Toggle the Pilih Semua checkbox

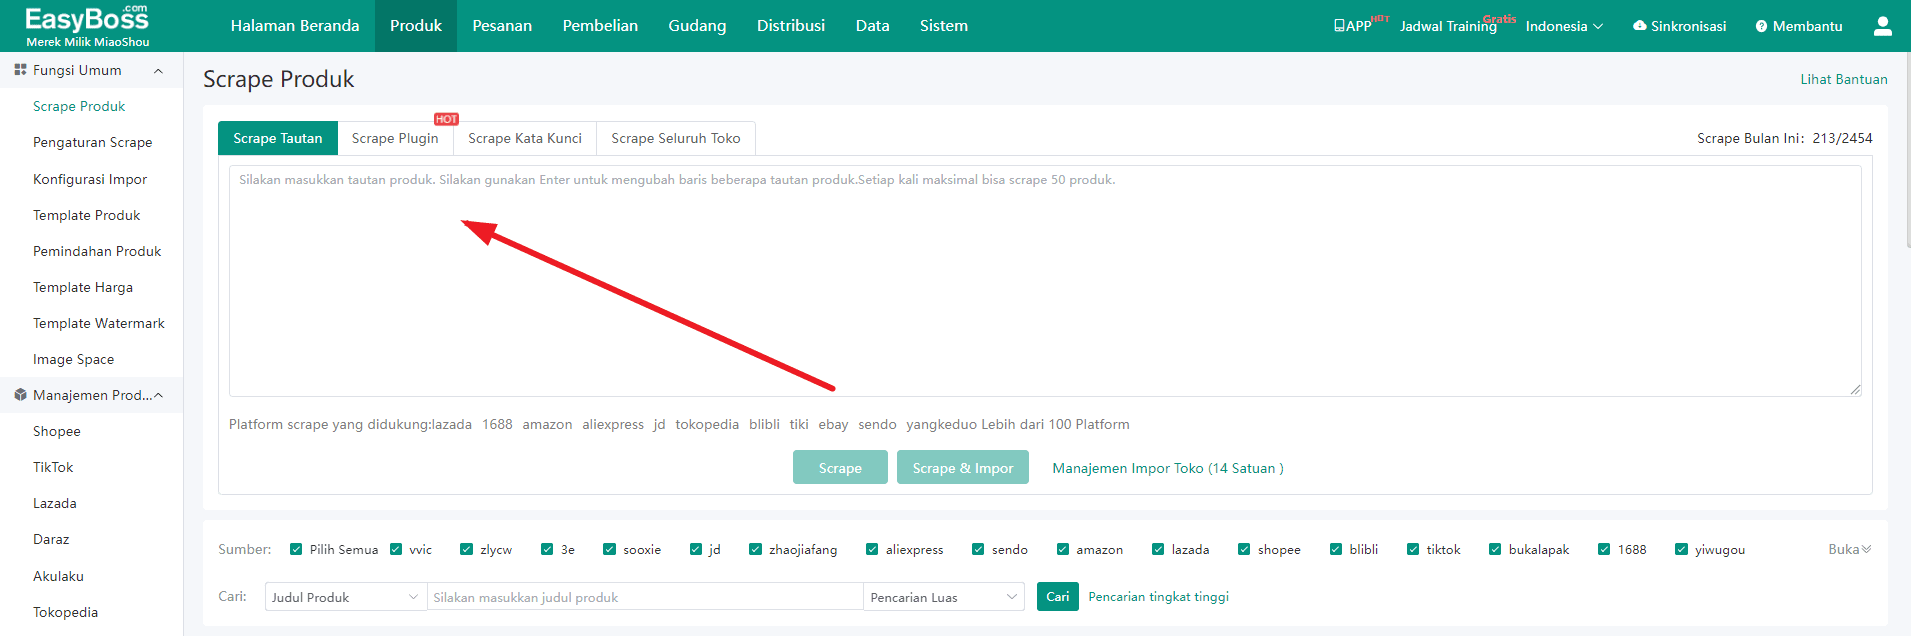(x=296, y=549)
